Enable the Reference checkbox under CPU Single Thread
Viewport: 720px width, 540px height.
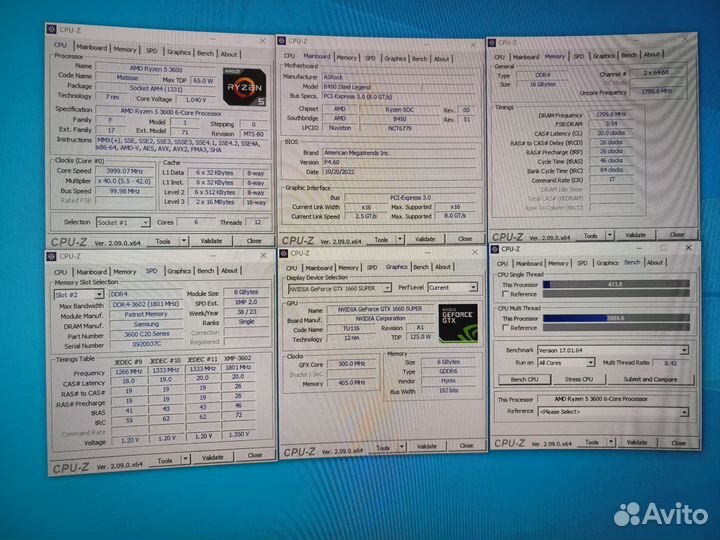[x=505, y=294]
